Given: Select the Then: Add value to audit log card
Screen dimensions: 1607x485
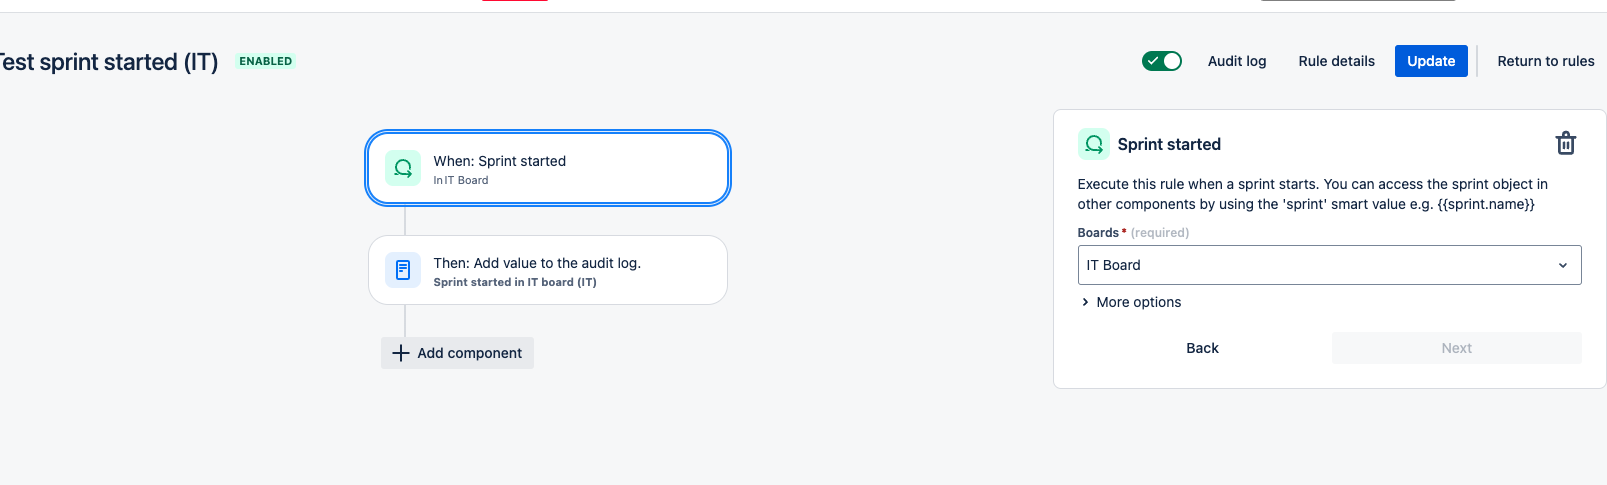Looking at the screenshot, I should (548, 270).
